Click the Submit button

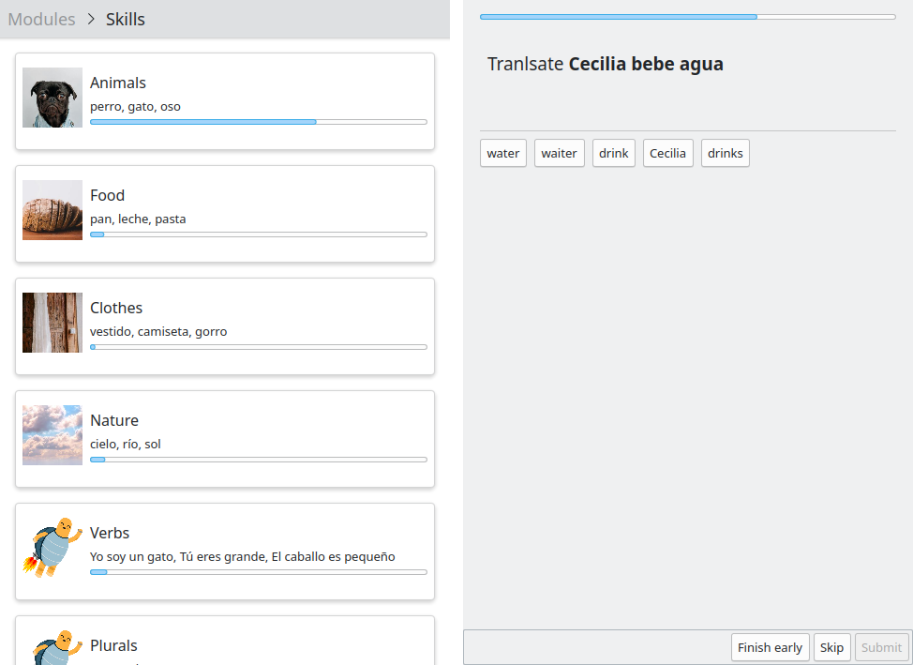point(881,647)
